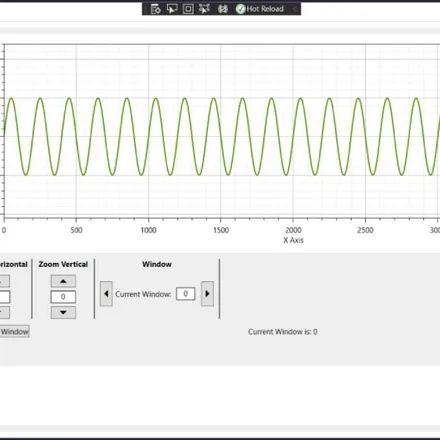Image resolution: width=440 pixels, height=440 pixels.
Task: Click the green sine wave plot
Action: coord(221,136)
